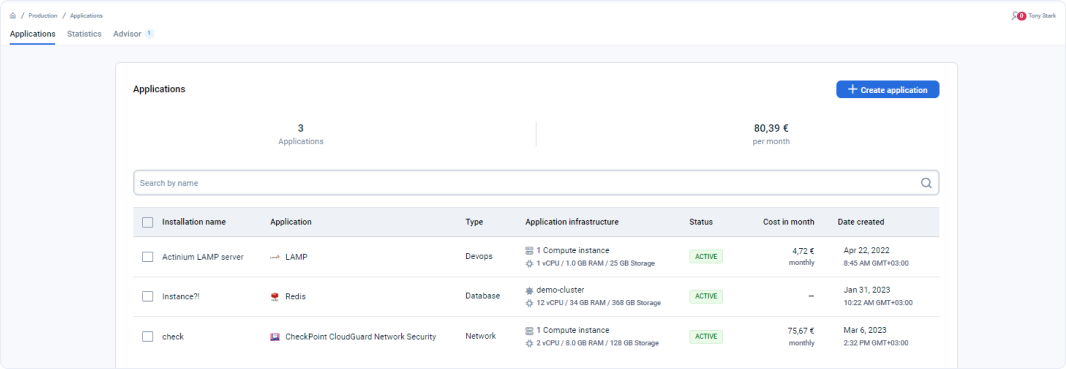This screenshot has width=1066, height=369.
Task: Click 12 vCPU / 34 GB RAM specification
Action: tap(598, 303)
